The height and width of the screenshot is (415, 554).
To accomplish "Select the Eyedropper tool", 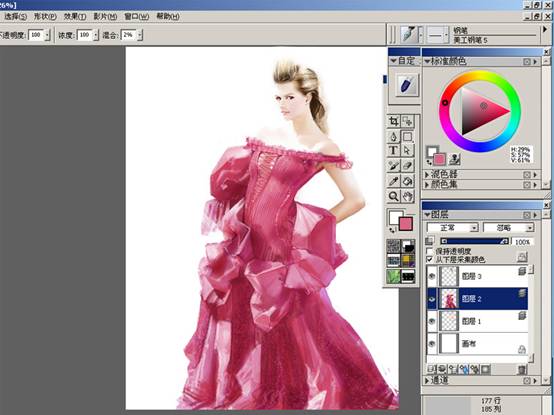I will (393, 181).
